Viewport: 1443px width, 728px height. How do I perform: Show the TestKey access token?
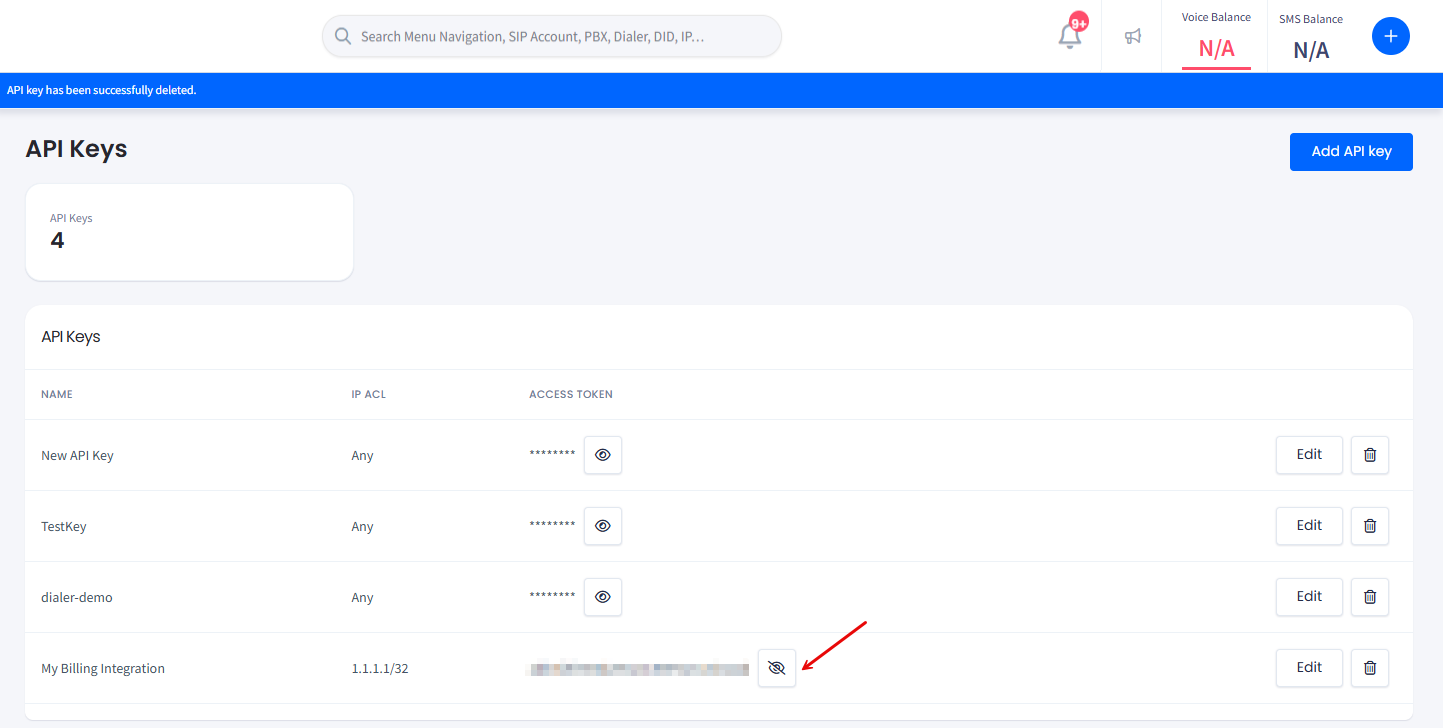point(603,526)
